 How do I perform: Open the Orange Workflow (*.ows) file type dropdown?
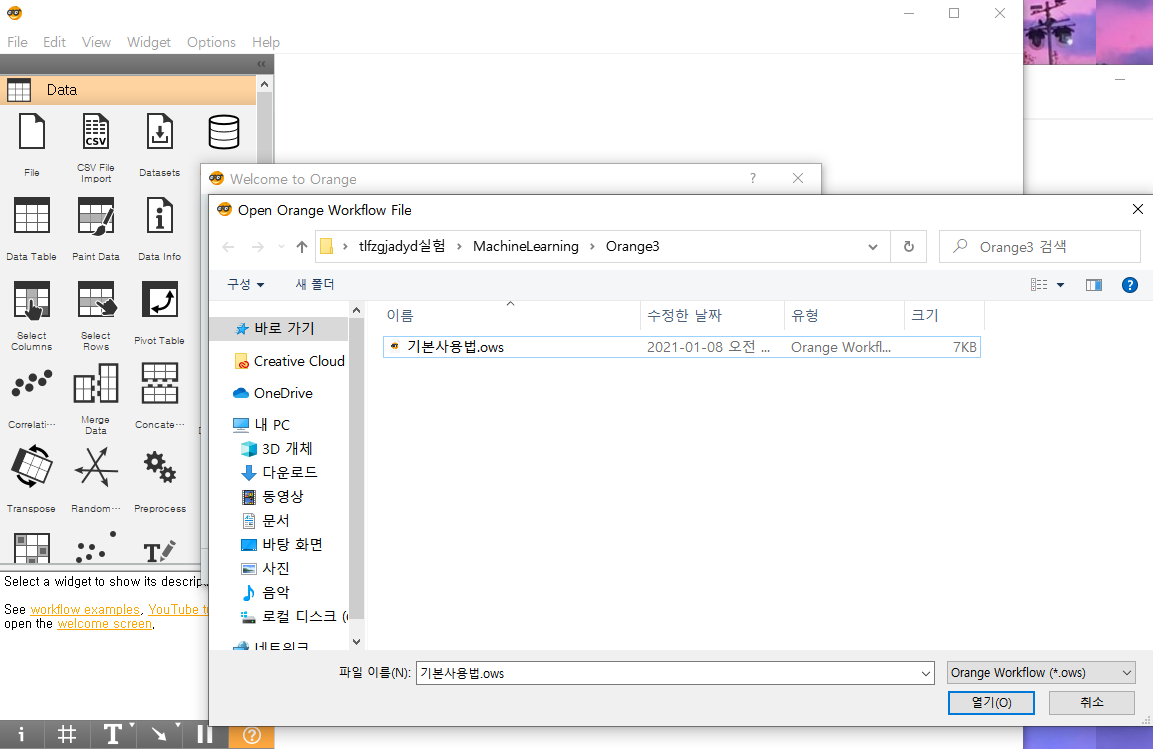pyautogui.click(x=1040, y=672)
